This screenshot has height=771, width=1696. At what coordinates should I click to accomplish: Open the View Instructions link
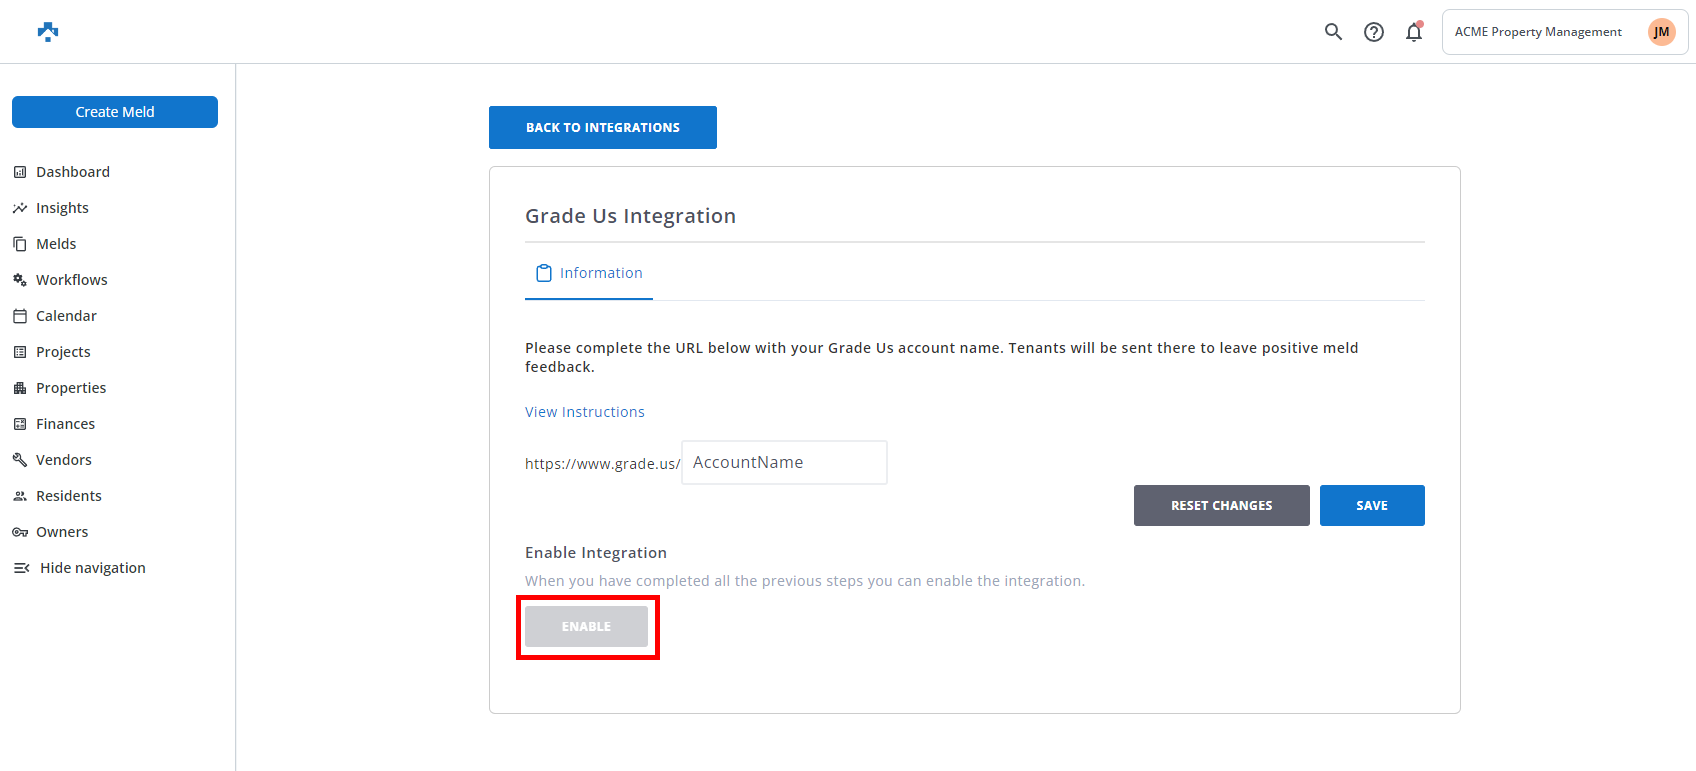585,412
